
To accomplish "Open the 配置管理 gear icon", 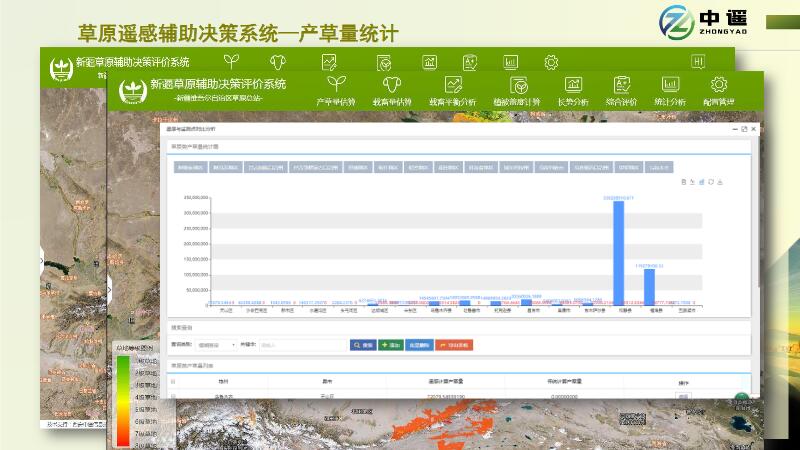I will [x=718, y=86].
